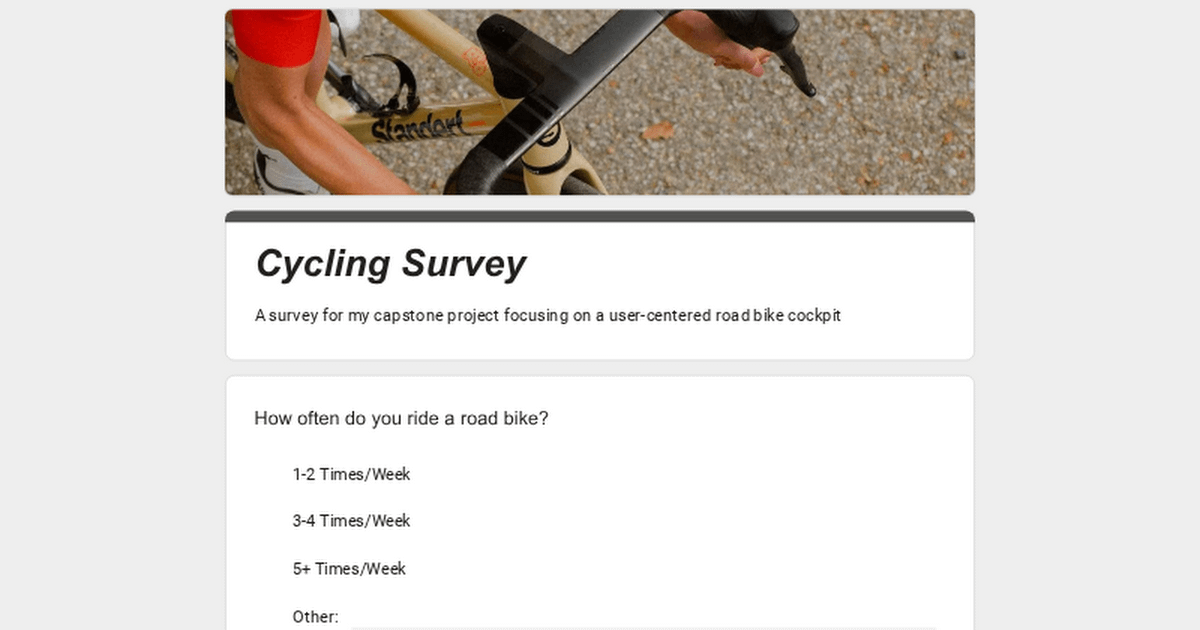The width and height of the screenshot is (1200, 630).
Task: Click the brake lever in header photo
Action: (x=795, y=70)
